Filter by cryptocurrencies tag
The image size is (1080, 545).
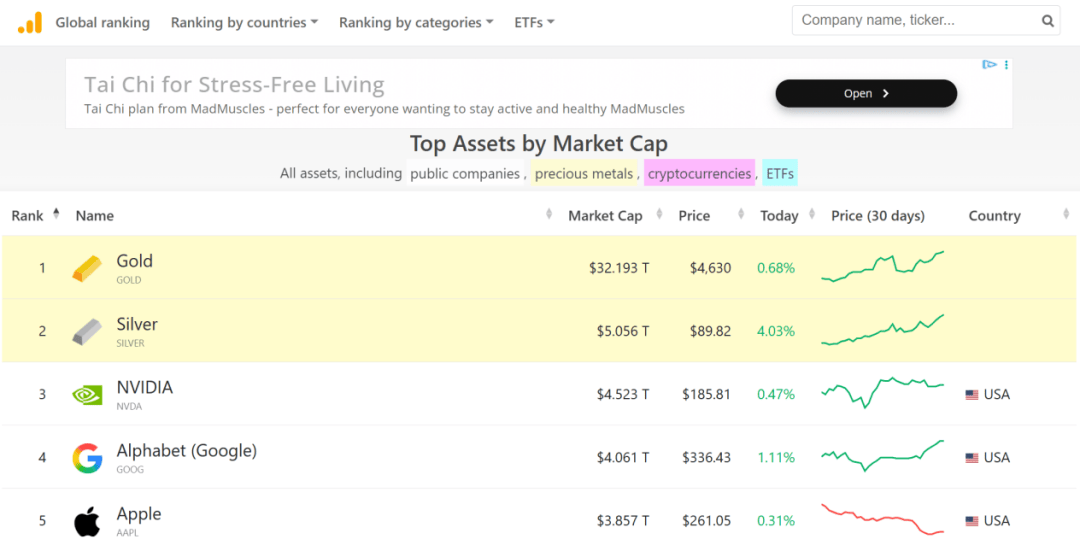699,174
